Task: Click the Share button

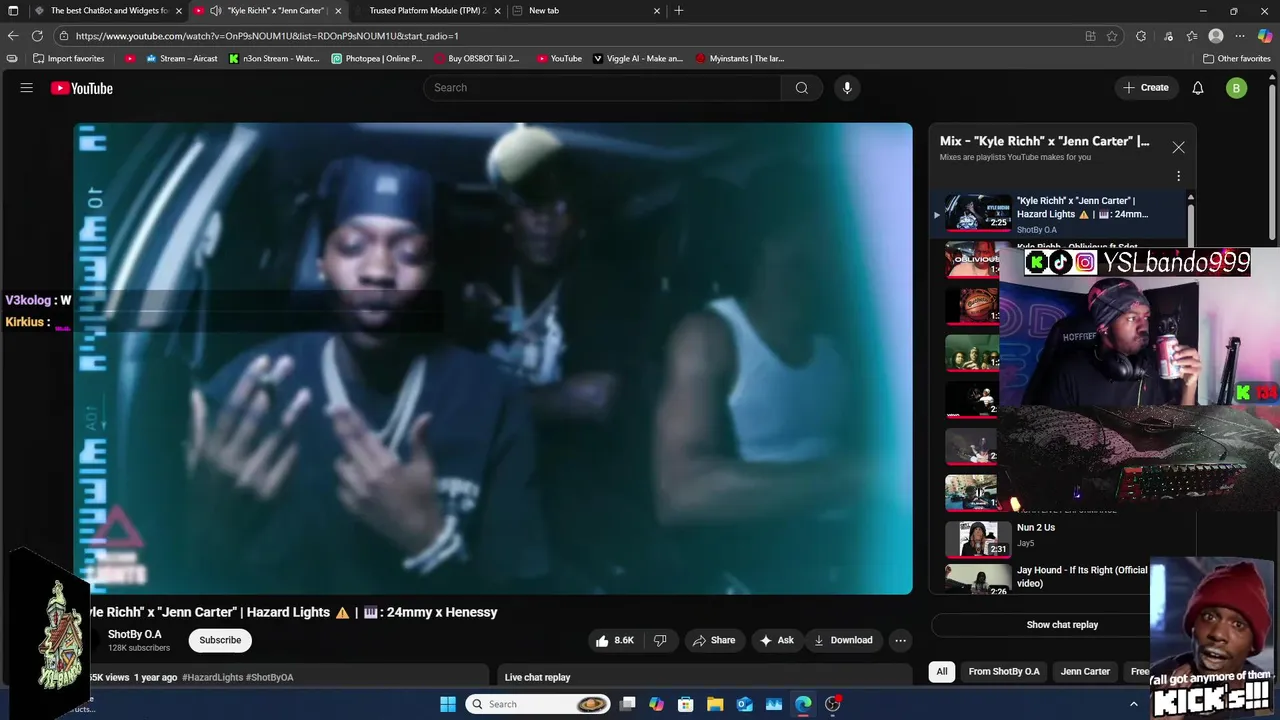Action: 714,640
